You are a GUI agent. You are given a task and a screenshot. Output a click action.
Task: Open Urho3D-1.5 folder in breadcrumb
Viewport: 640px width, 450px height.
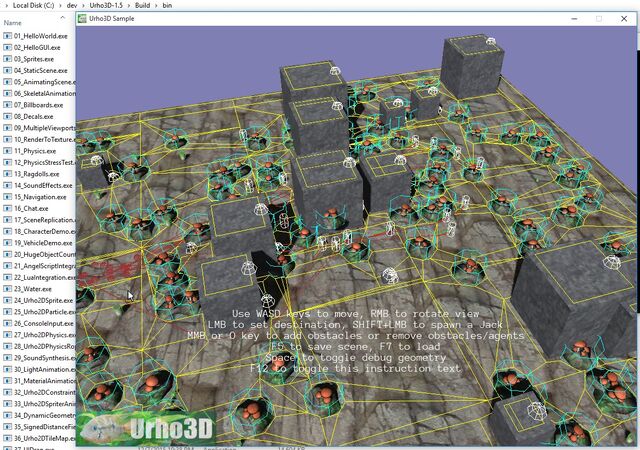pyautogui.click(x=106, y=5)
